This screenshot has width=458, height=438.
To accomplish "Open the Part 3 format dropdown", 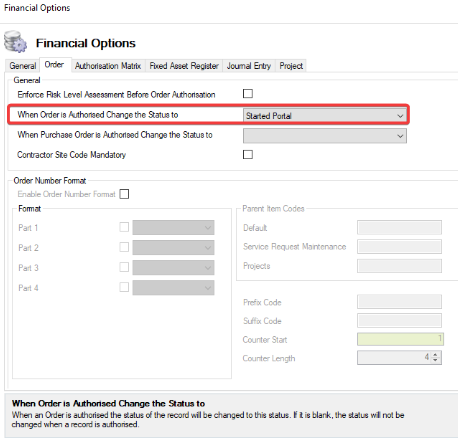I will tap(173, 268).
